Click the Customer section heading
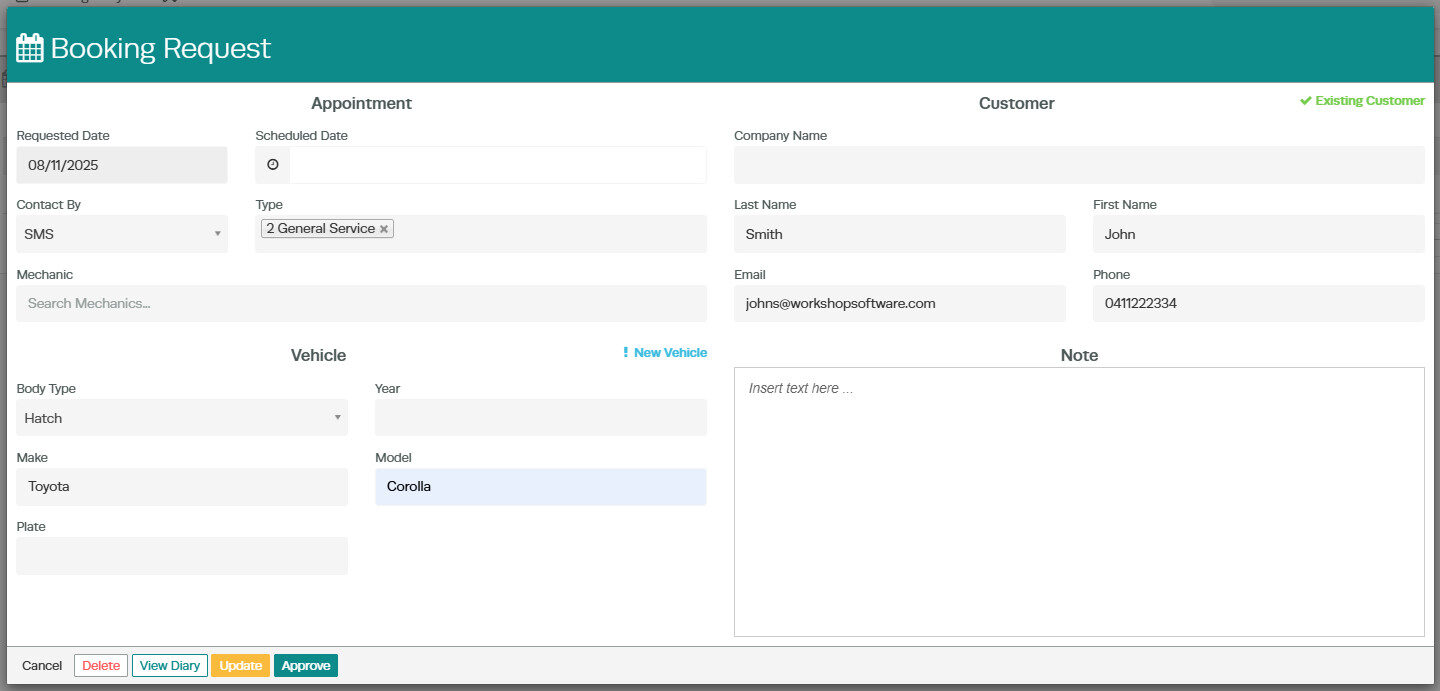The image size is (1440, 691). (1016, 103)
